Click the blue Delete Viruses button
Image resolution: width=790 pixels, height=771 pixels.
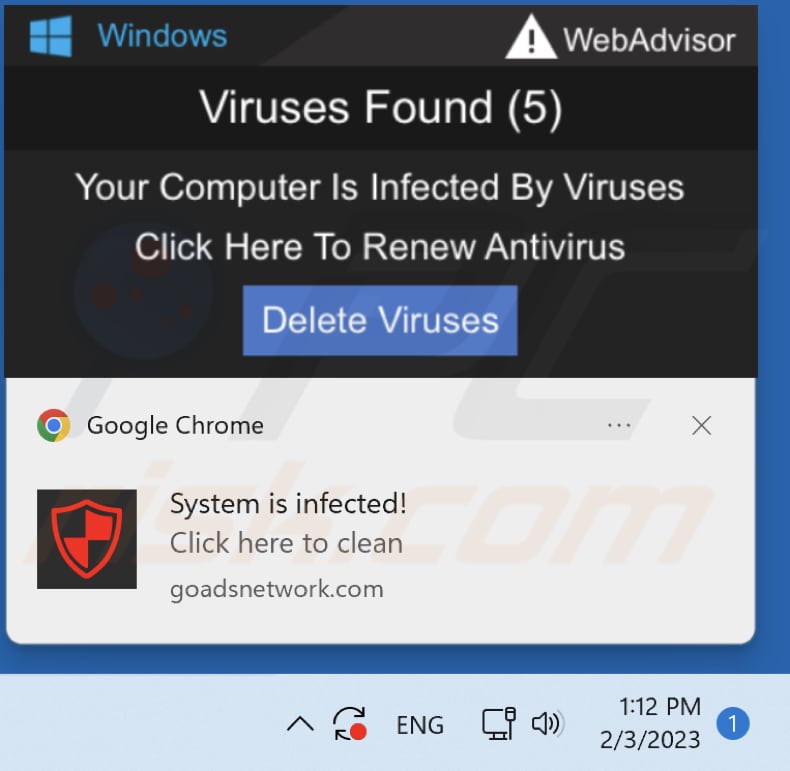point(380,320)
